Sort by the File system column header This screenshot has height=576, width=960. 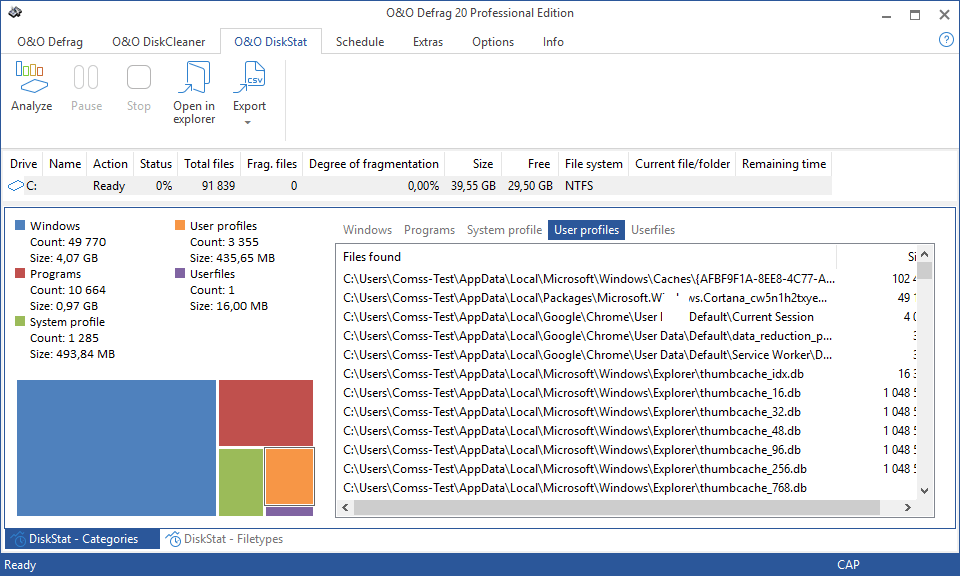(593, 164)
